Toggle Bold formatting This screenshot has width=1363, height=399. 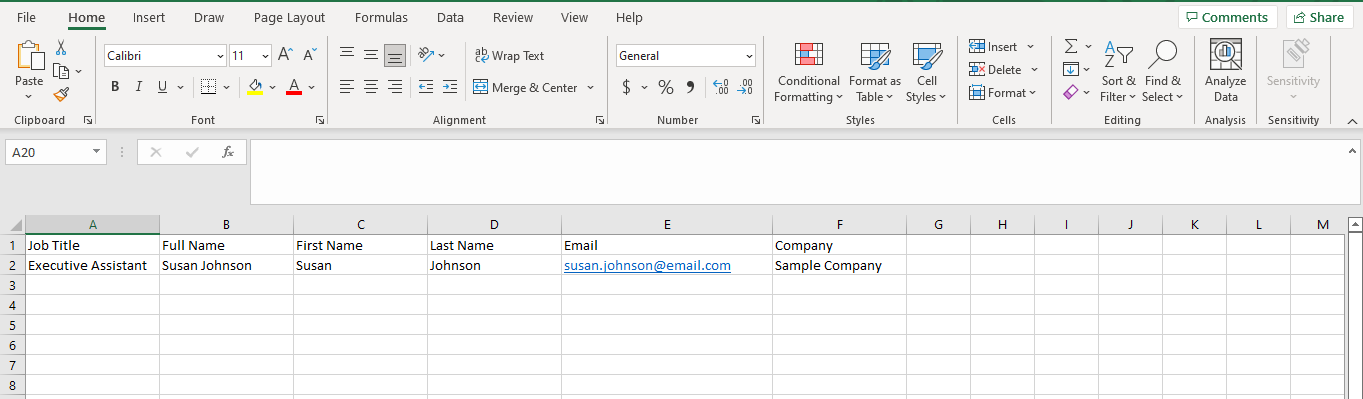point(115,87)
